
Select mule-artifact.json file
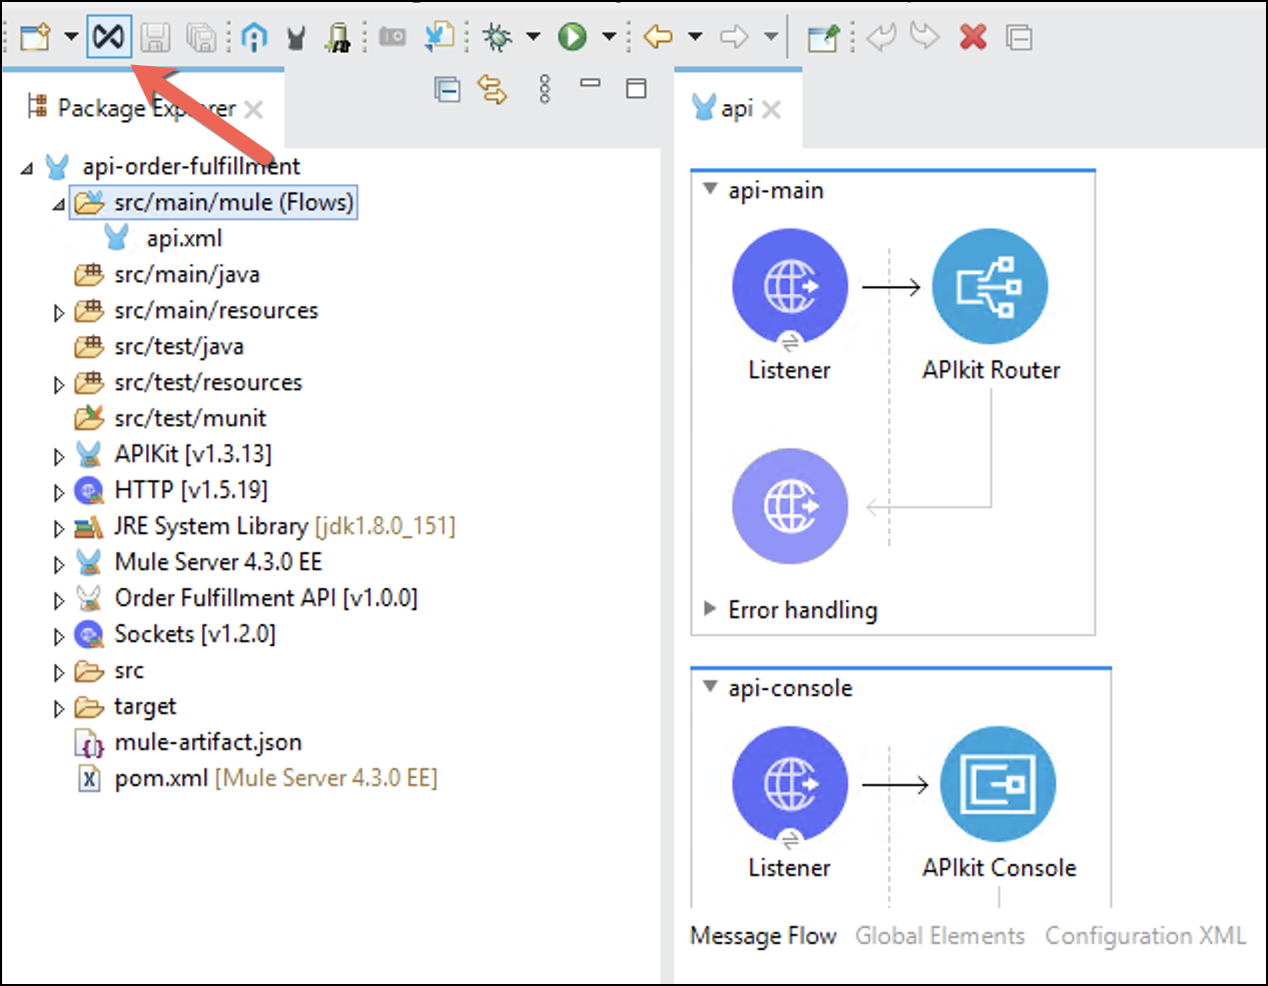(x=208, y=742)
